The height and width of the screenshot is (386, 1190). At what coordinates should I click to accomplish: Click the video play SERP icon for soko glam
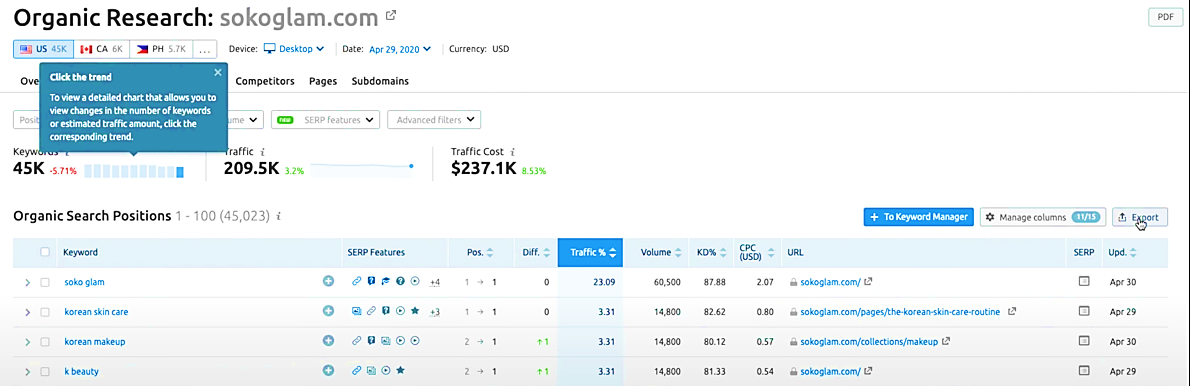coord(414,281)
